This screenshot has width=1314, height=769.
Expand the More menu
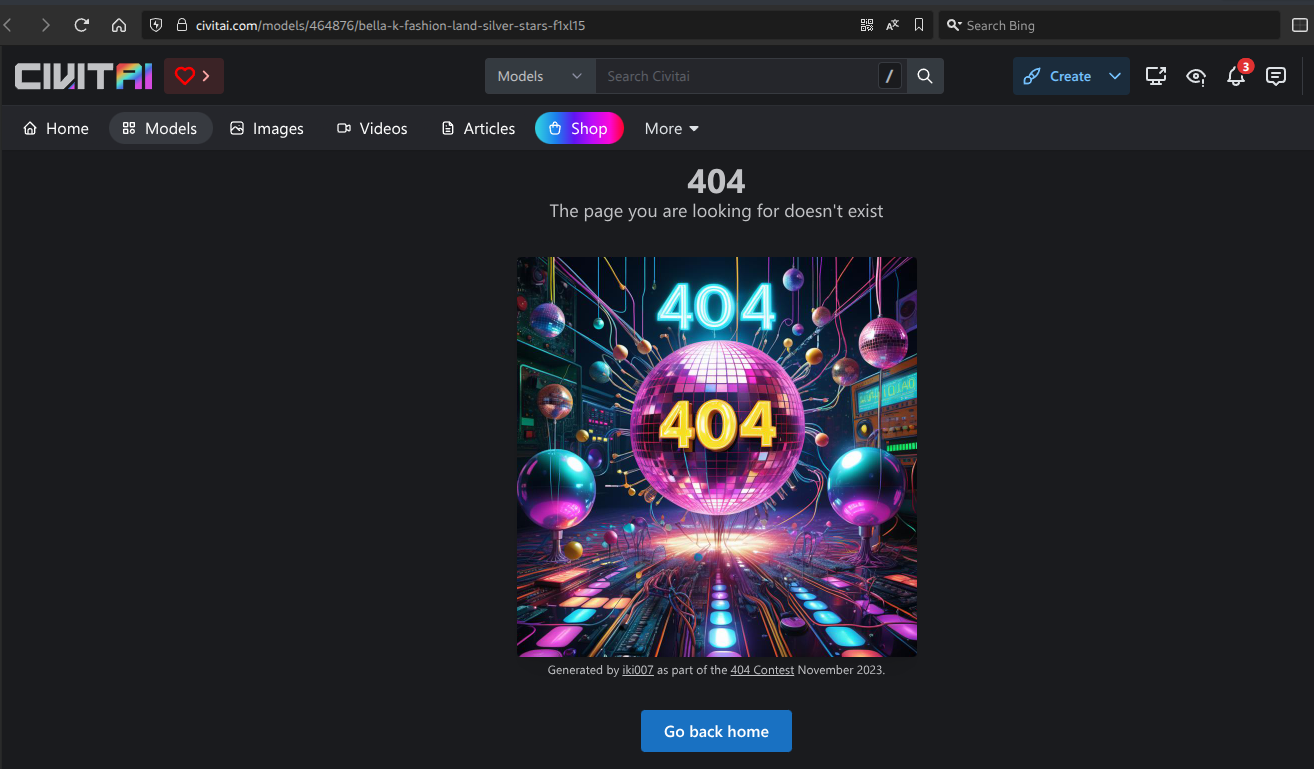pos(672,128)
